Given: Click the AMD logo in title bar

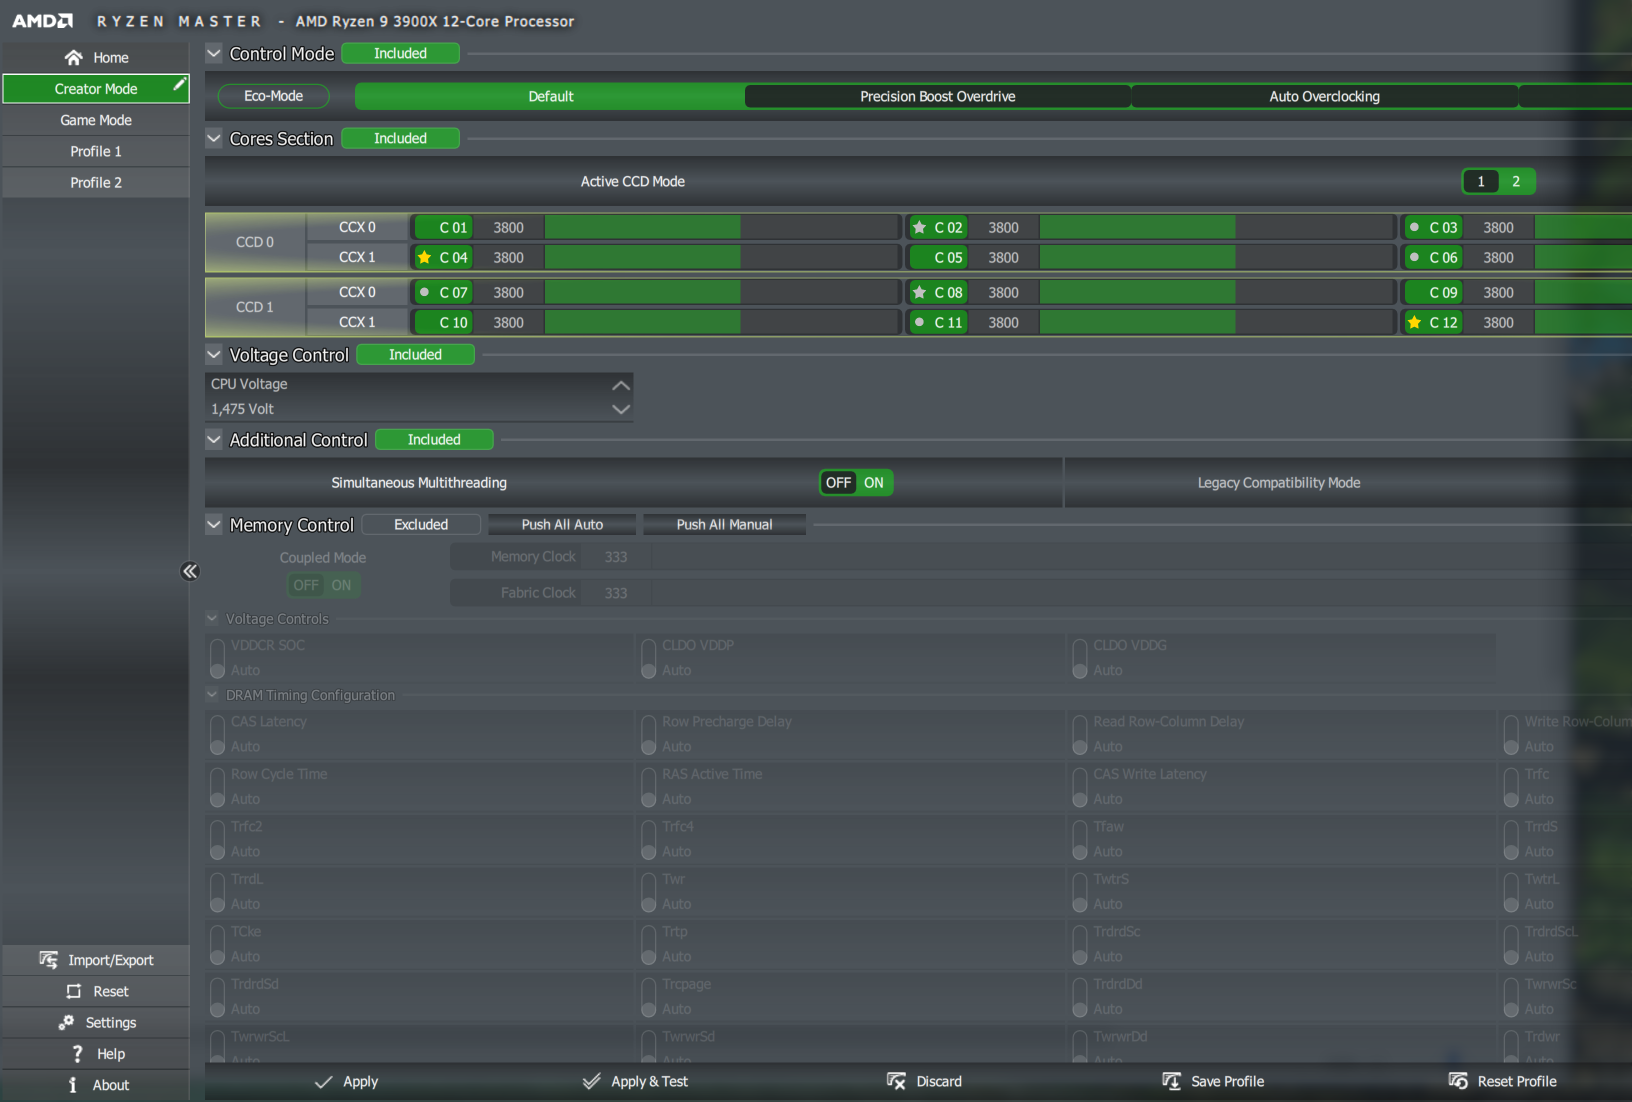Looking at the screenshot, I should point(42,21).
